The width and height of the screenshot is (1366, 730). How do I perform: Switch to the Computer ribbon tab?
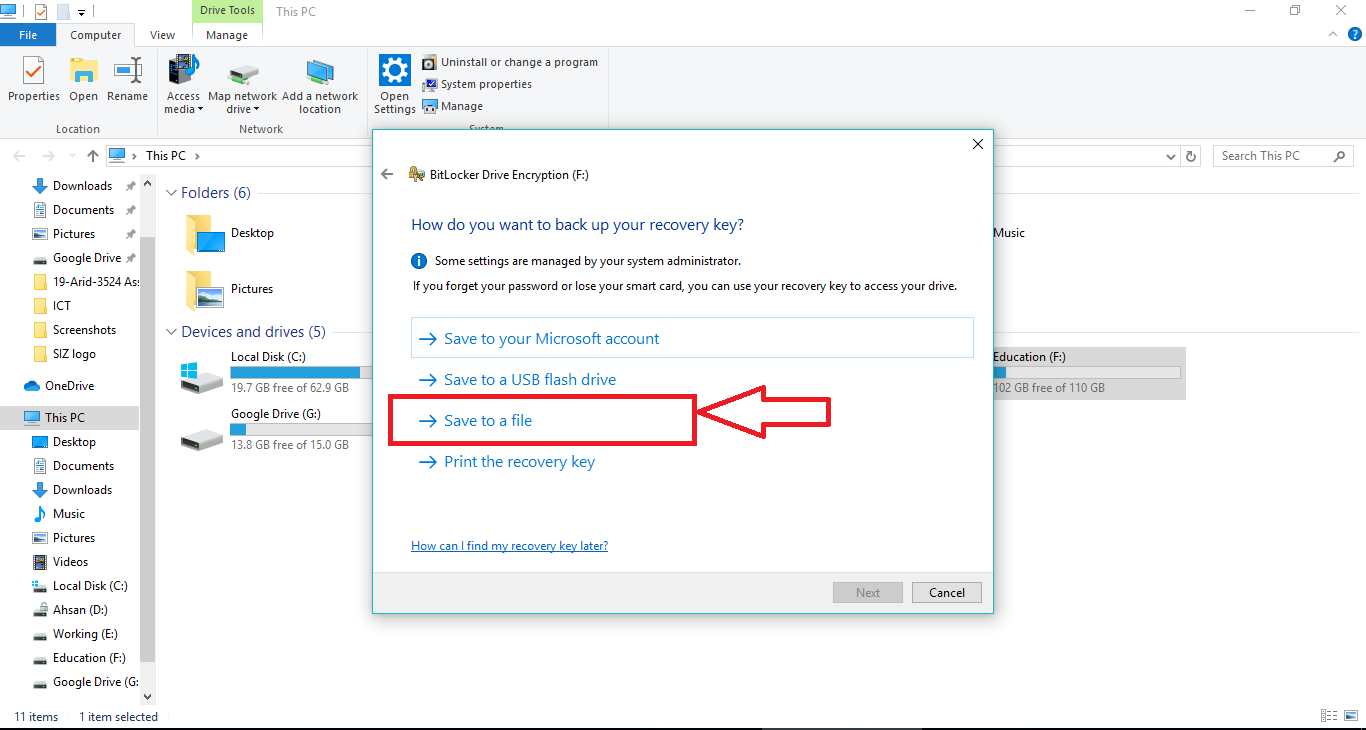96,35
